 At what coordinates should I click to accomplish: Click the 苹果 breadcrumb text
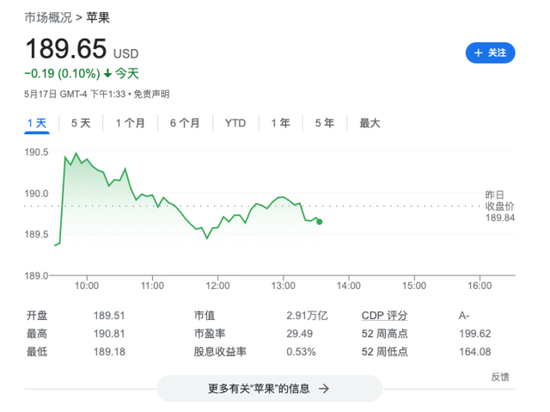point(98,18)
